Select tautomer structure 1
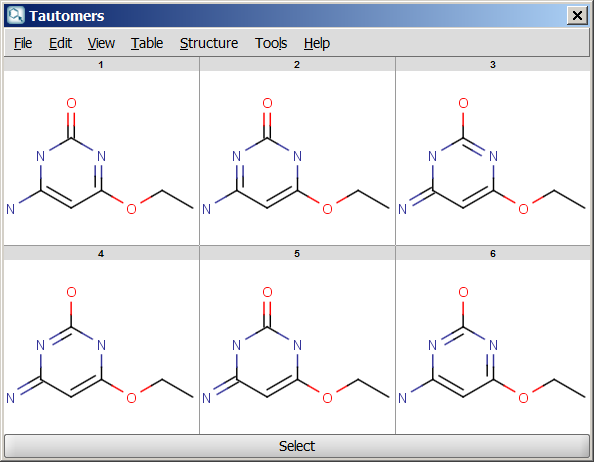The image size is (594, 462). pos(101,158)
